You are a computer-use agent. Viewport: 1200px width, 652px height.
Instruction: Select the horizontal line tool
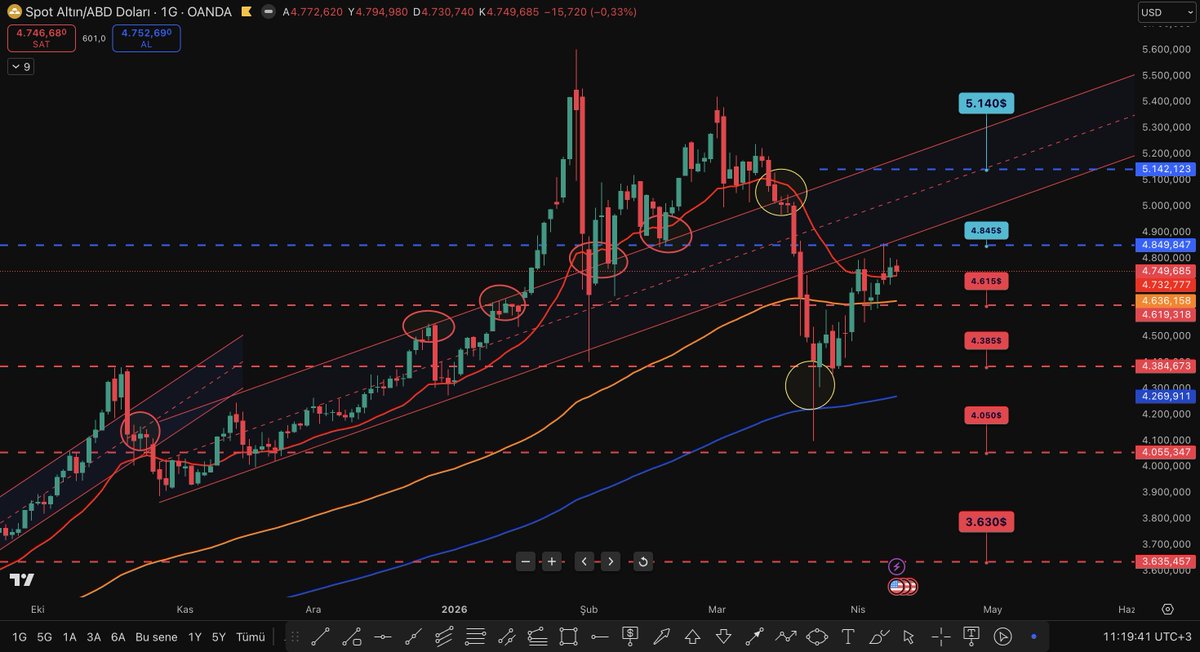pyautogui.click(x=383, y=636)
